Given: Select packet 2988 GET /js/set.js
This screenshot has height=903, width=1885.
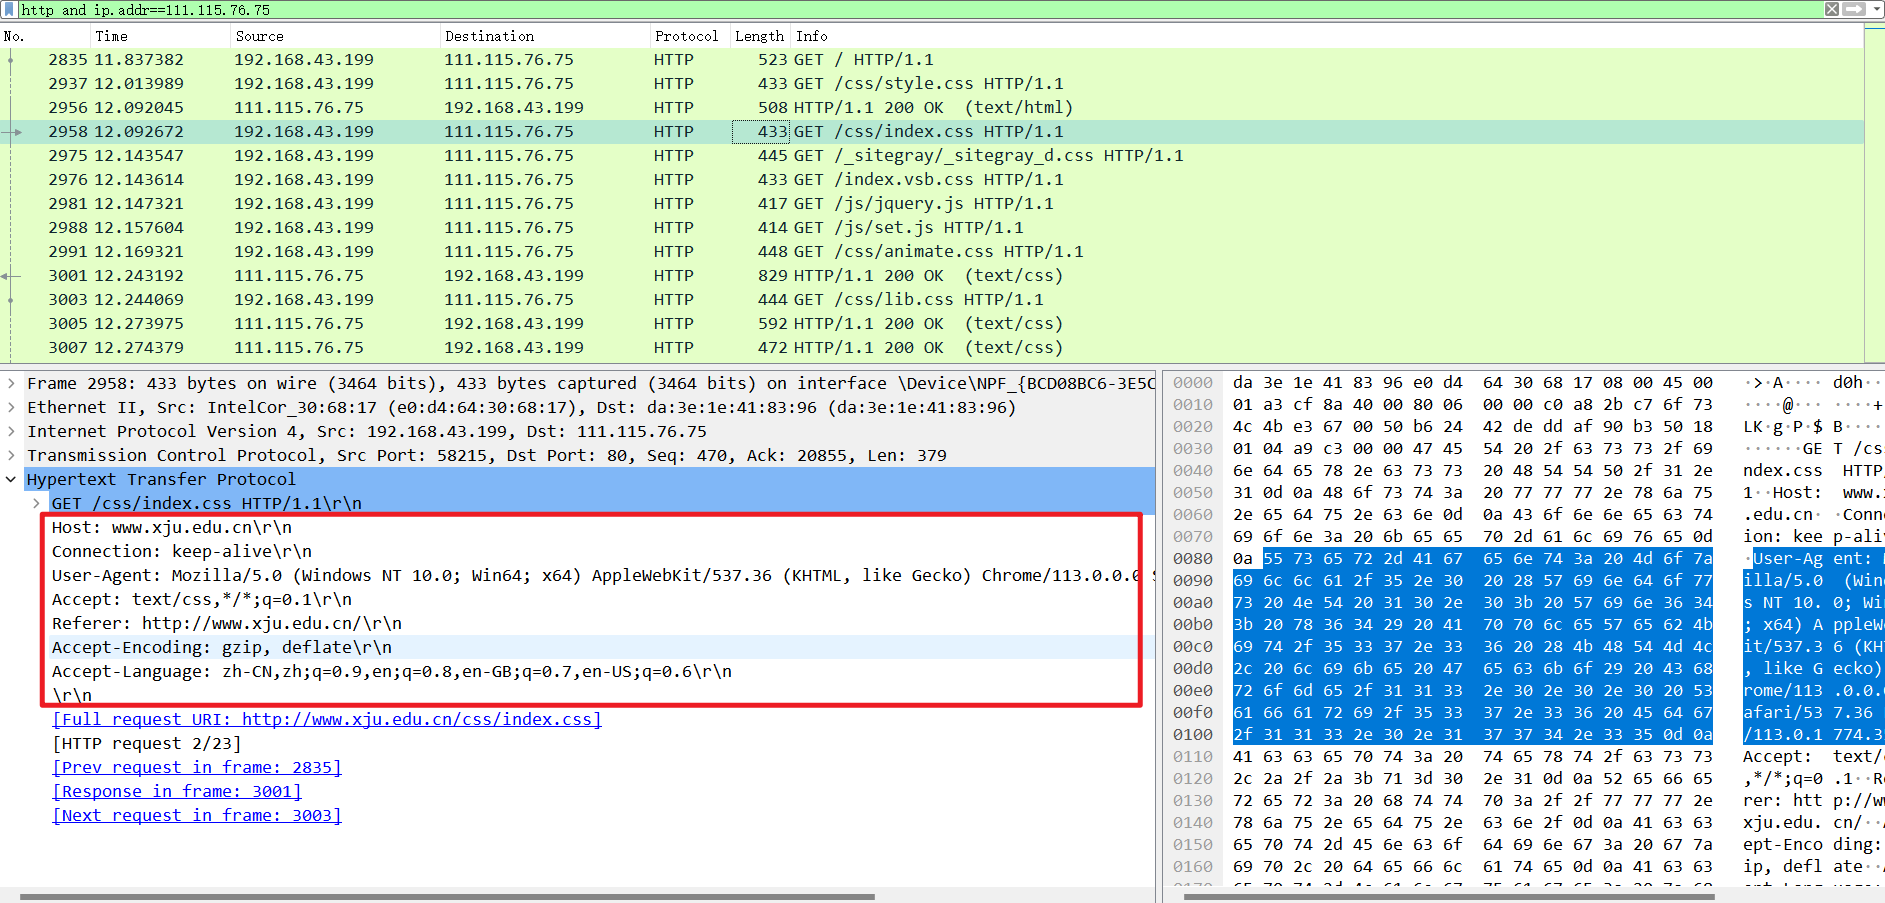Looking at the screenshot, I should [x=932, y=228].
